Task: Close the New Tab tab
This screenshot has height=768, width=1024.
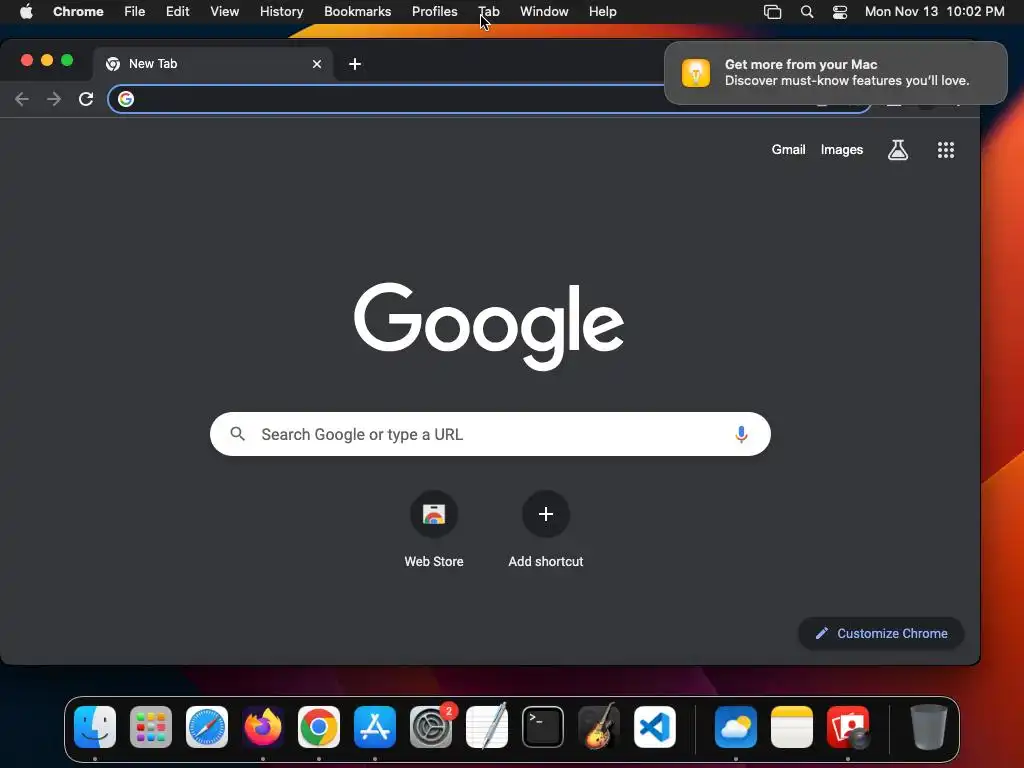Action: pos(317,64)
